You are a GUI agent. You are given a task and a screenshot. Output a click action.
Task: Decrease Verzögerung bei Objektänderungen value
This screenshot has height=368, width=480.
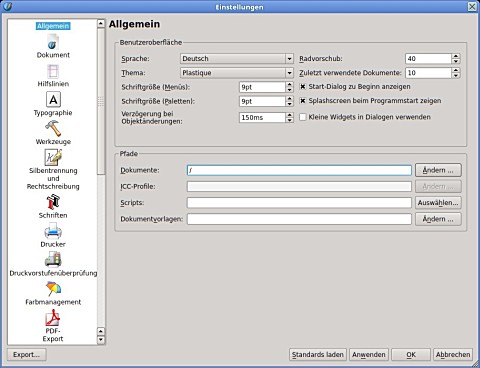coord(290,120)
